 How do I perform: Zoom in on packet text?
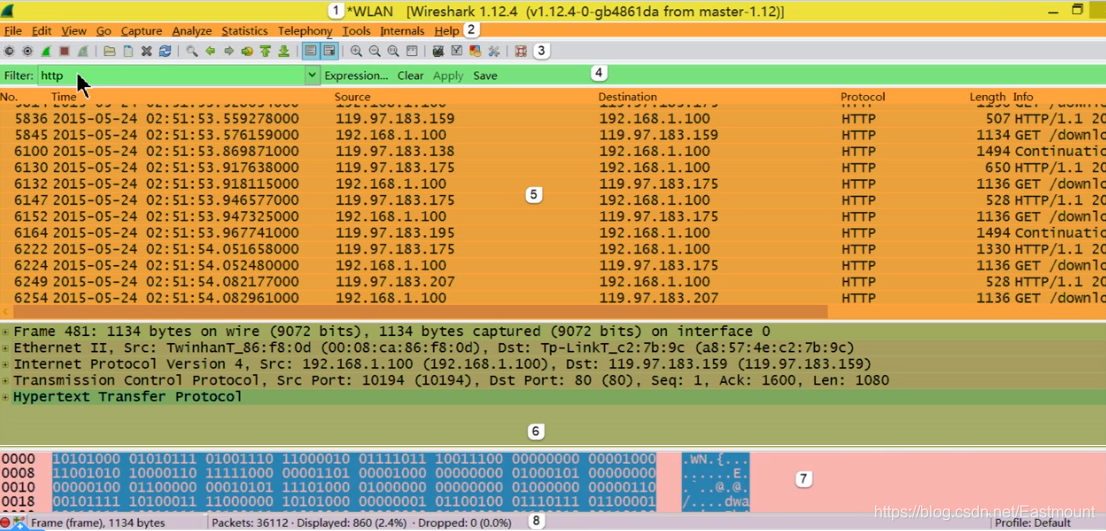point(356,51)
